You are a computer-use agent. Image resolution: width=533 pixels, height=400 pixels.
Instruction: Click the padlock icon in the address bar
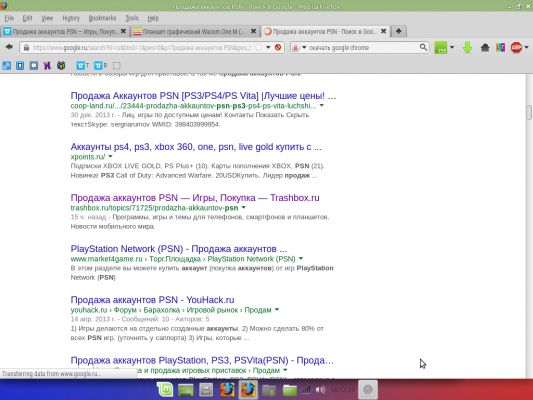[x=26, y=48]
